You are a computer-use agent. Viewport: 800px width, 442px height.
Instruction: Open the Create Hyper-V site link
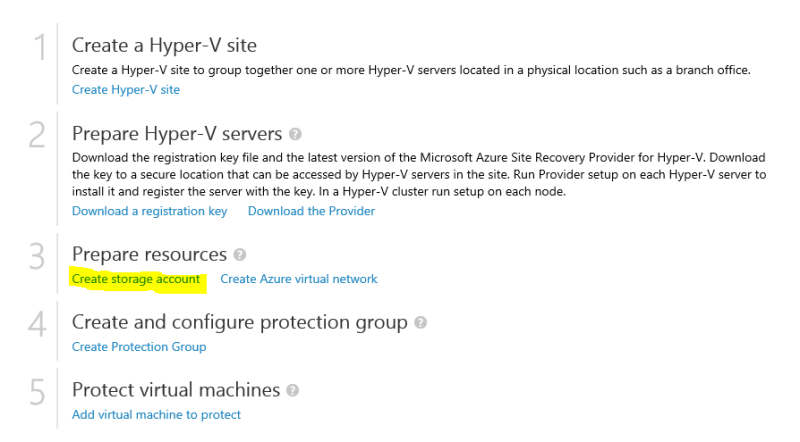click(125, 90)
